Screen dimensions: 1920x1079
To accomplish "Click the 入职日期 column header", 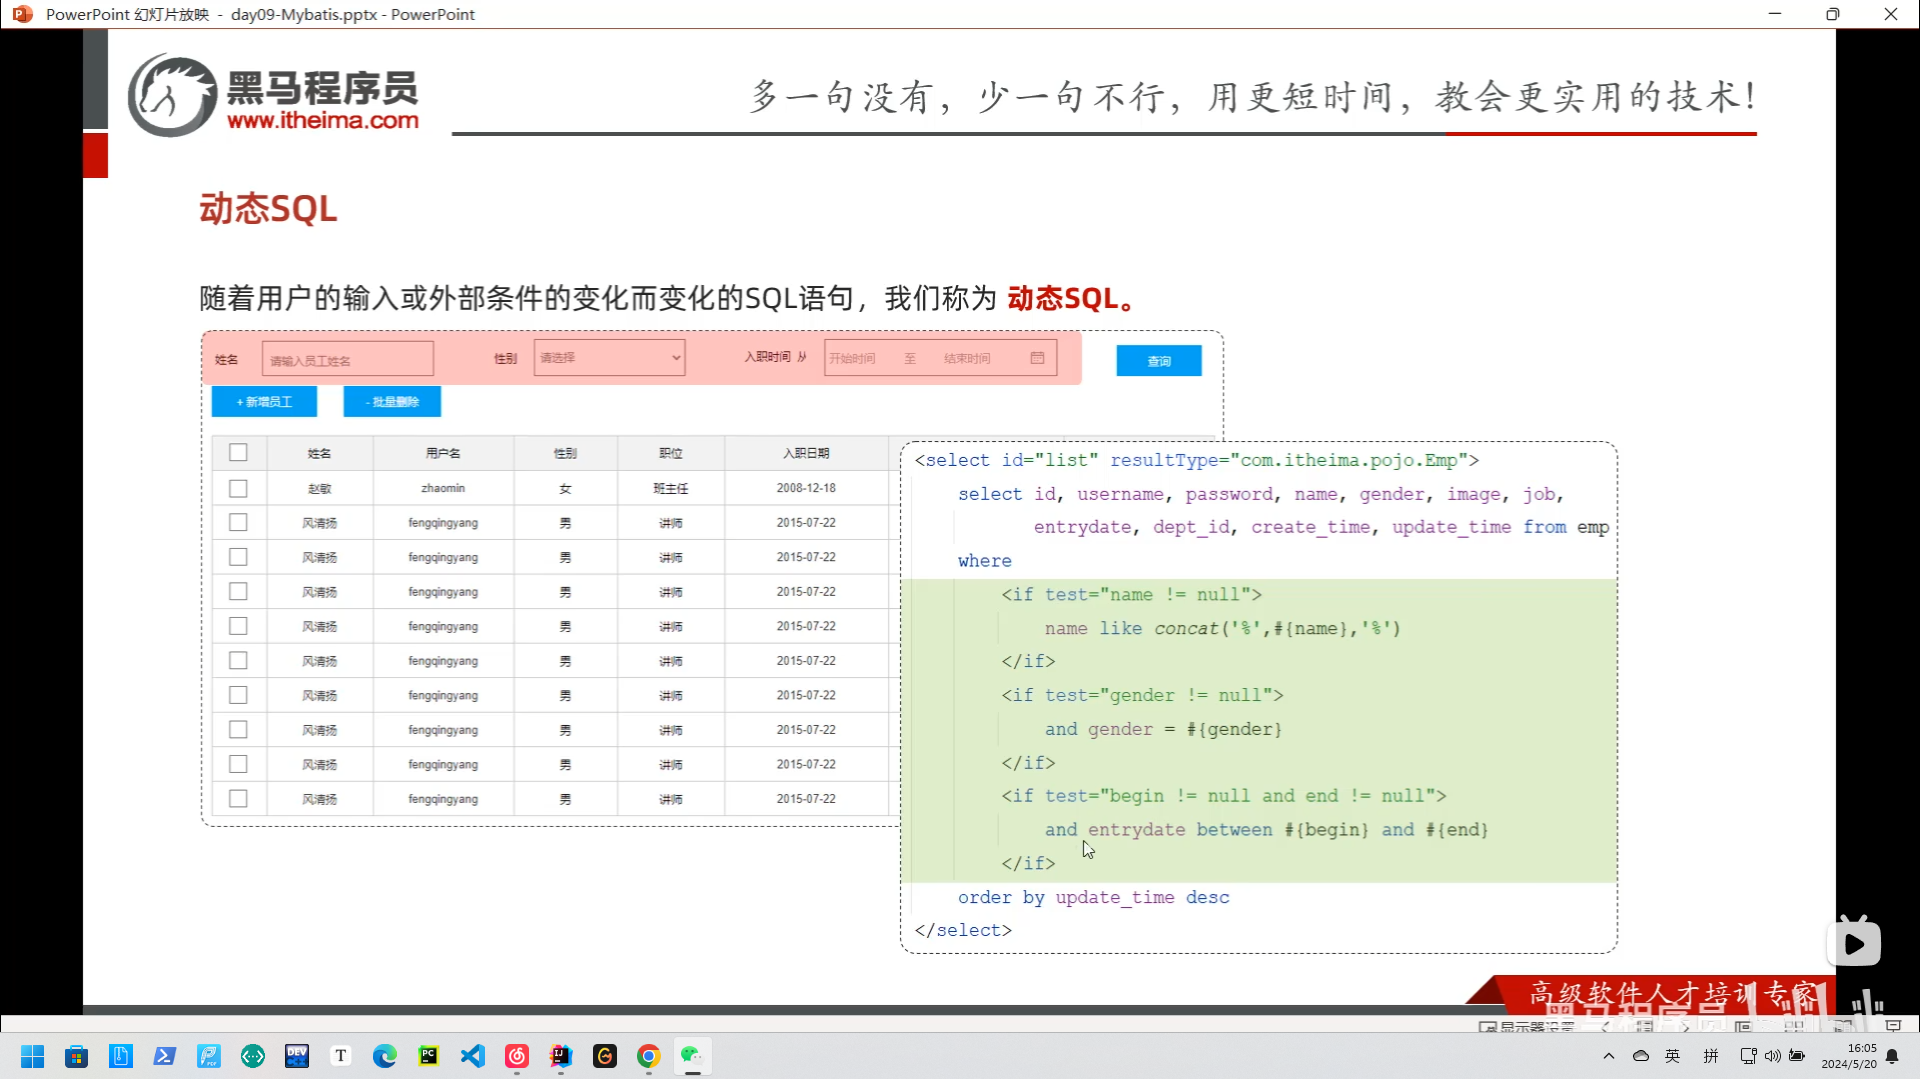I will [806, 453].
